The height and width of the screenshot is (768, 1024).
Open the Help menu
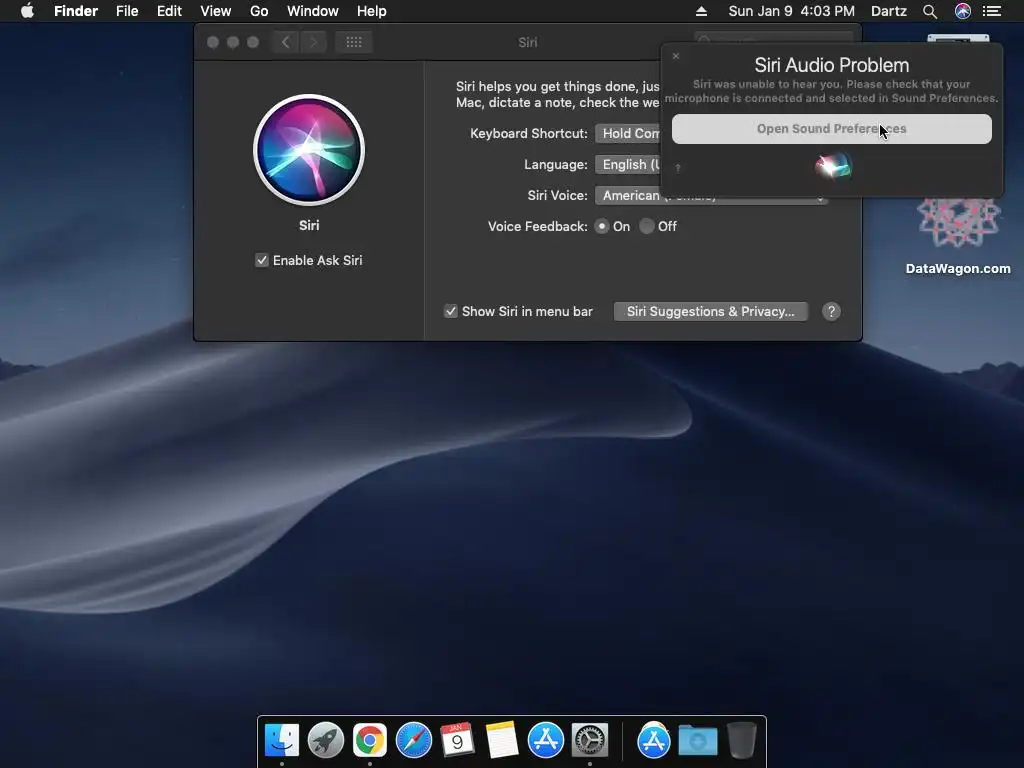(372, 11)
